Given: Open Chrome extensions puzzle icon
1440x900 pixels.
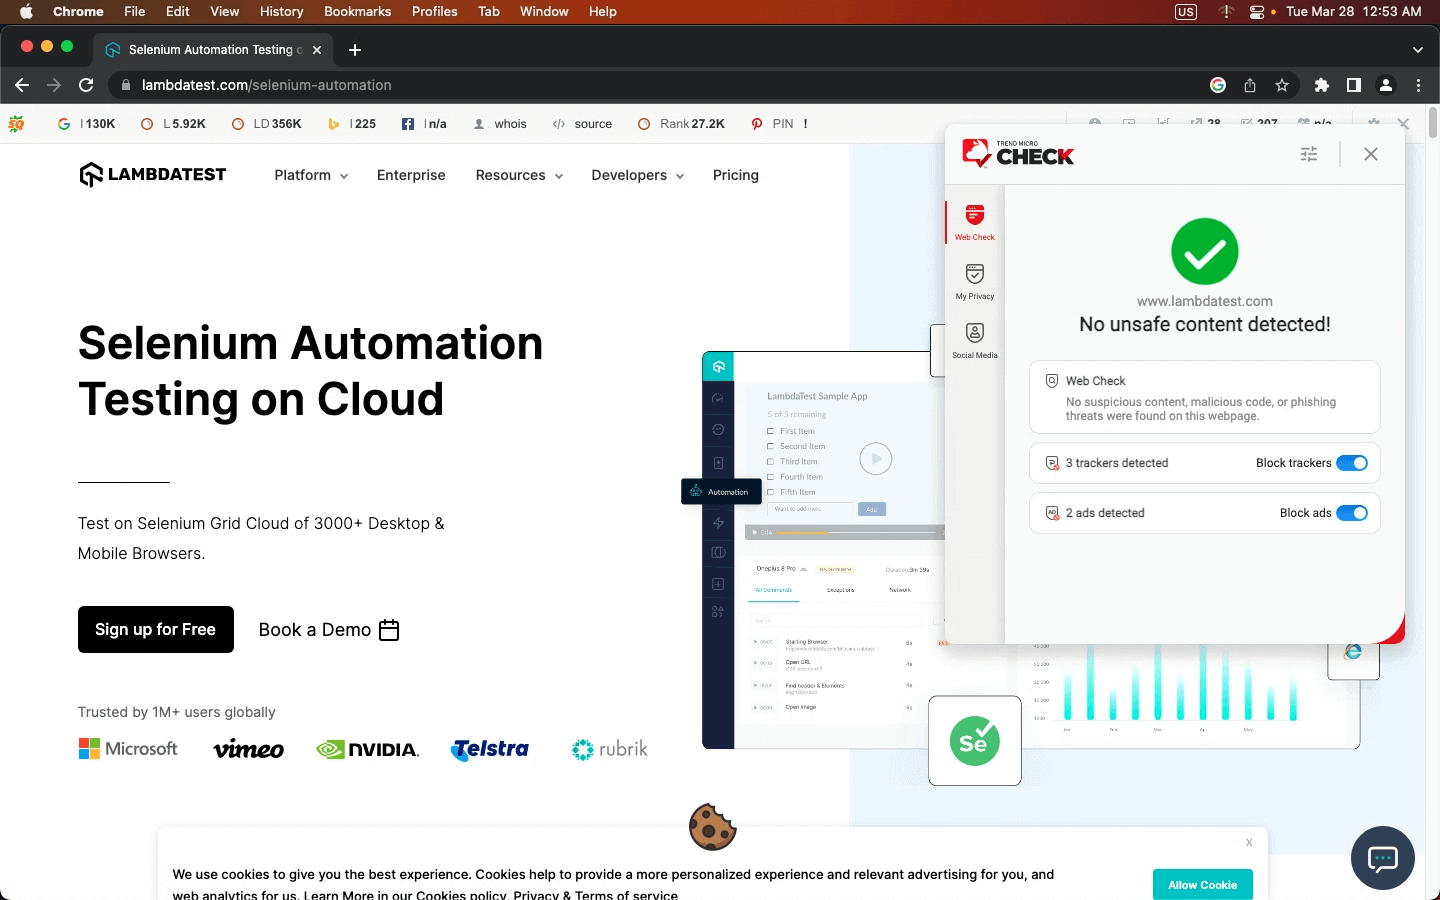Looking at the screenshot, I should (1322, 85).
